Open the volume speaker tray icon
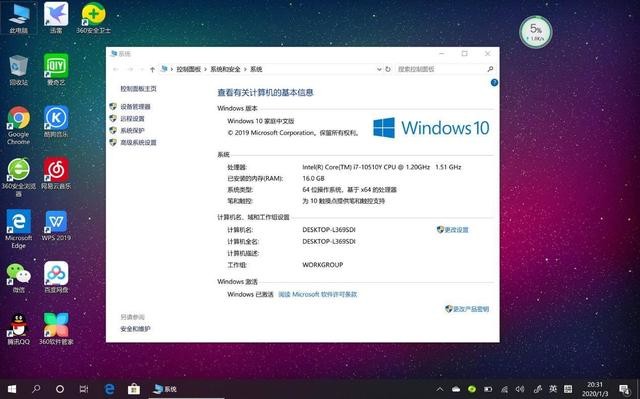Image resolution: width=640 pixels, height=399 pixels. click(x=520, y=389)
